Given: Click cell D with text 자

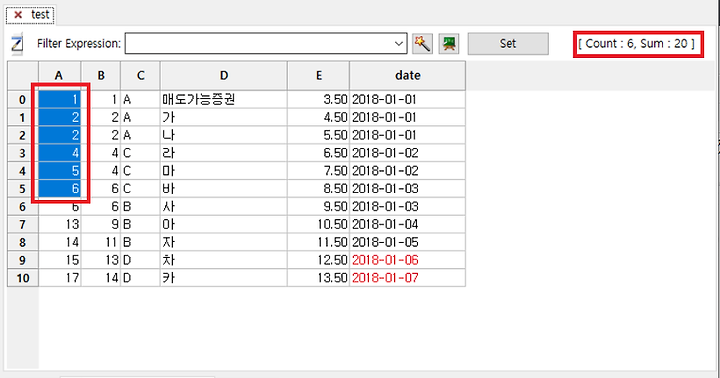Looking at the screenshot, I should tap(224, 243).
